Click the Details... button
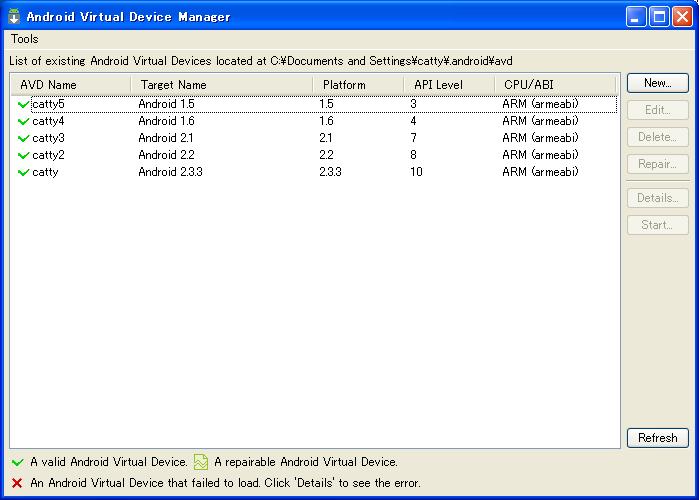 click(658, 198)
